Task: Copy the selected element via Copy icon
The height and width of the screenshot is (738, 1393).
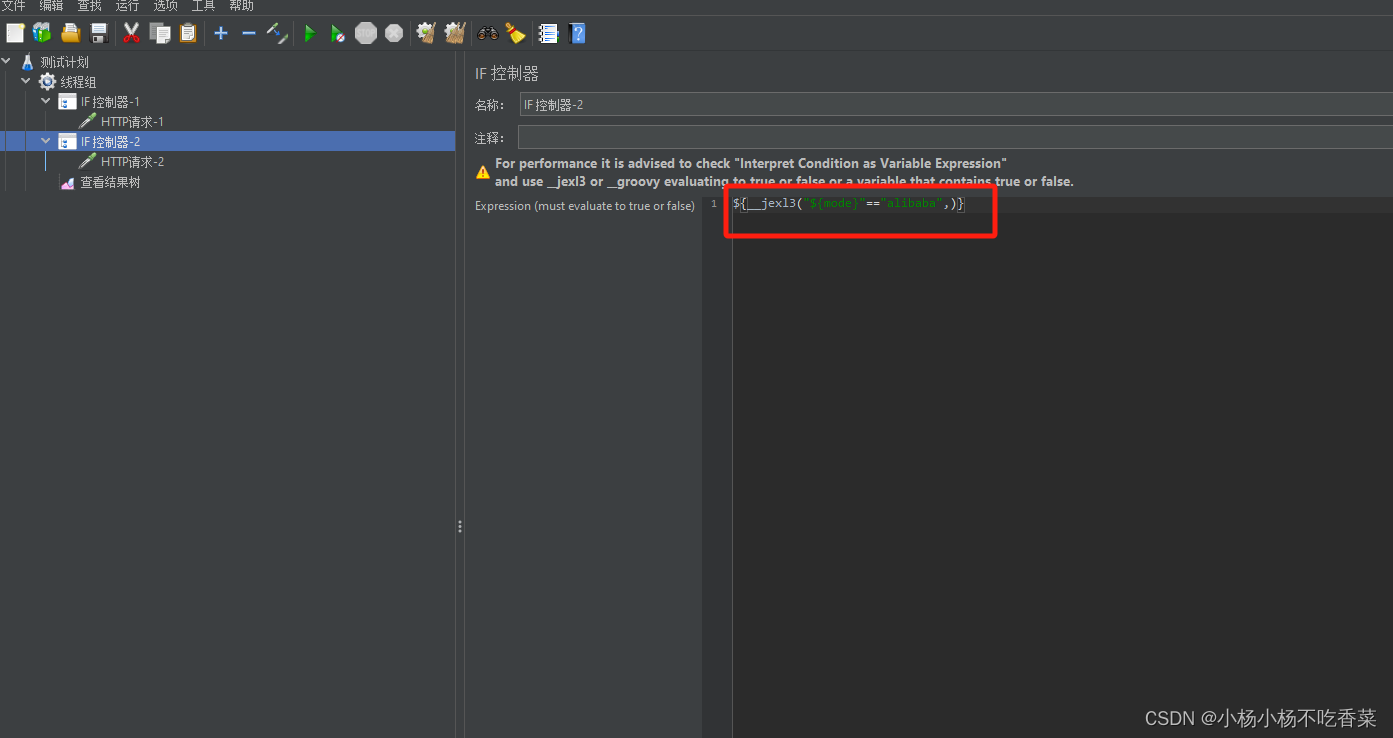Action: click(x=160, y=33)
